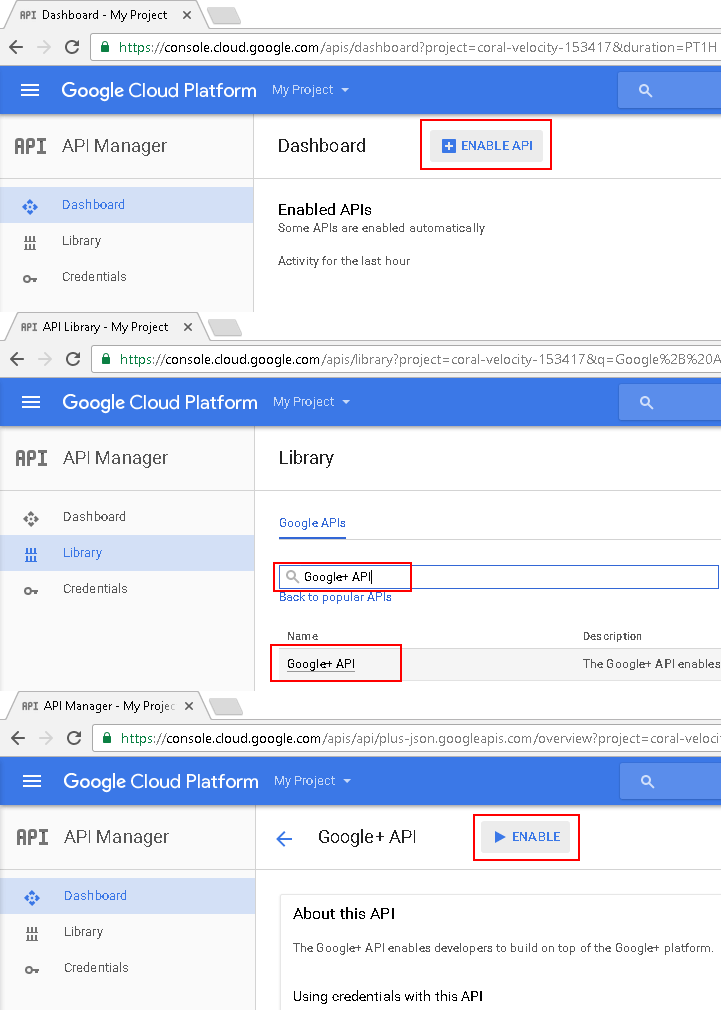Click Credentials key icon in Google+ API sidebar

(32, 969)
